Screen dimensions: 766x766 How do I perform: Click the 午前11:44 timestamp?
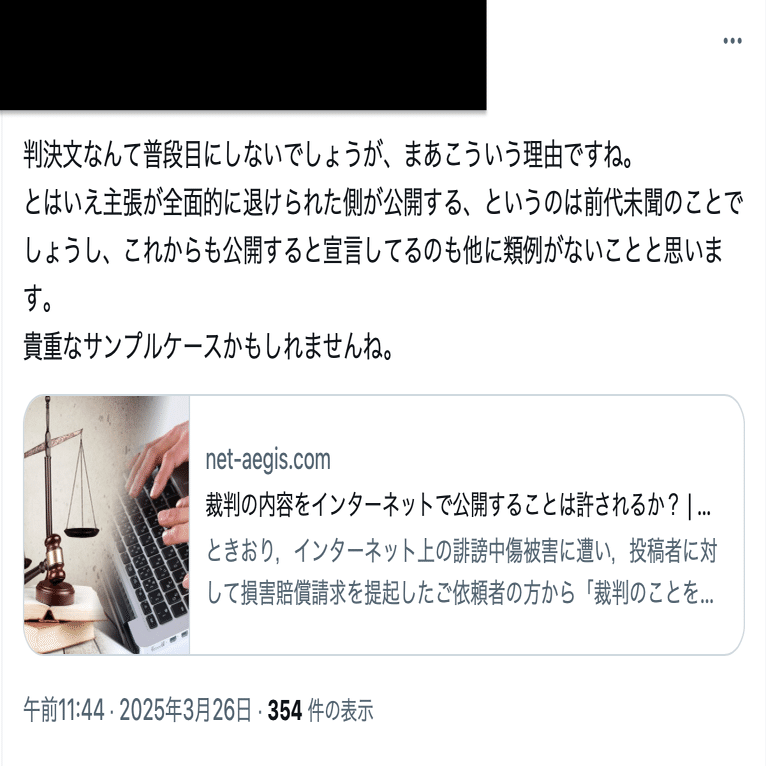[x=64, y=710]
